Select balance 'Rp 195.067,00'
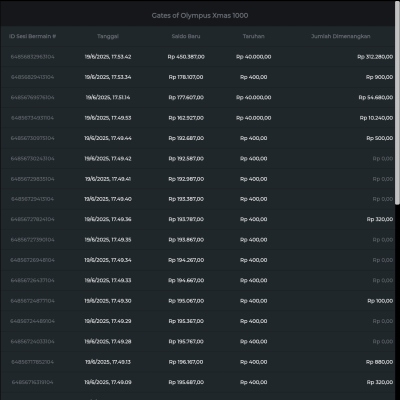 point(186,301)
